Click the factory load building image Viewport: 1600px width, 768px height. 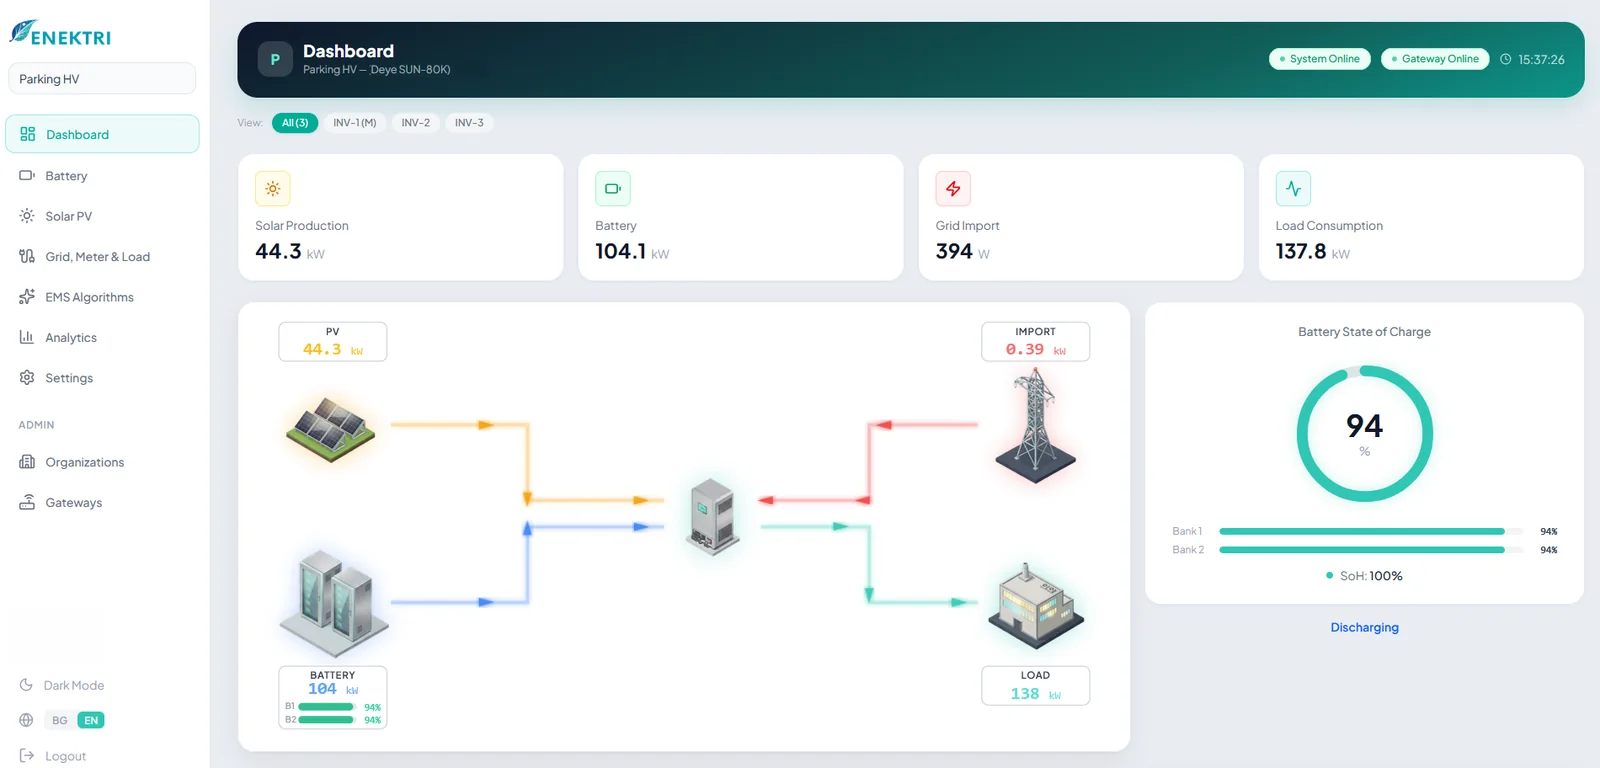coord(1036,607)
